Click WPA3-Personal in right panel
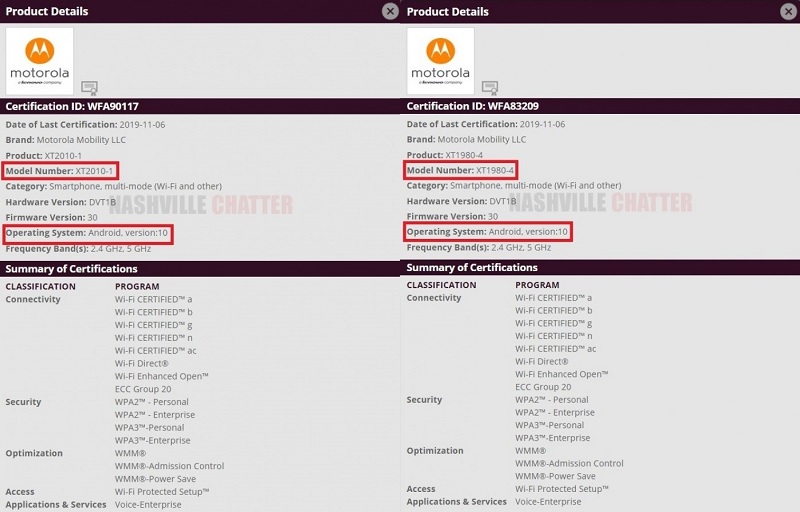The height and width of the screenshot is (512, 800). coord(549,425)
